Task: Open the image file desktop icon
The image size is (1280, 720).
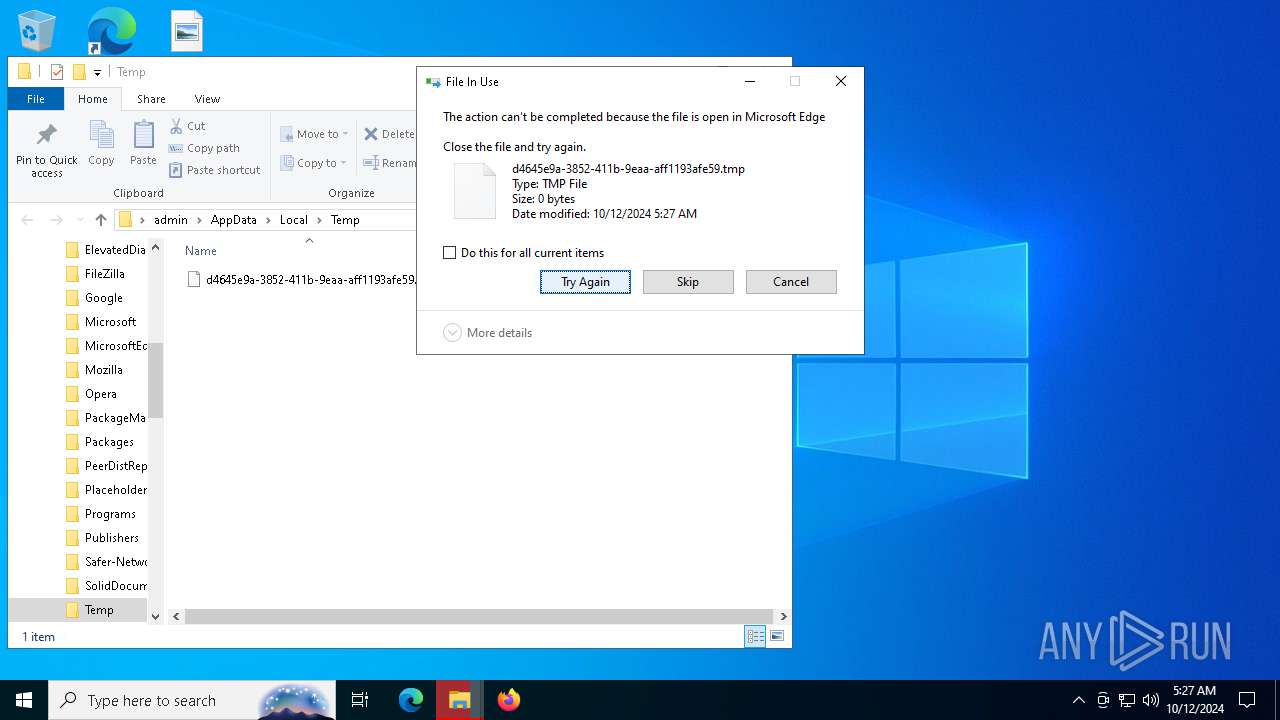Action: (187, 30)
